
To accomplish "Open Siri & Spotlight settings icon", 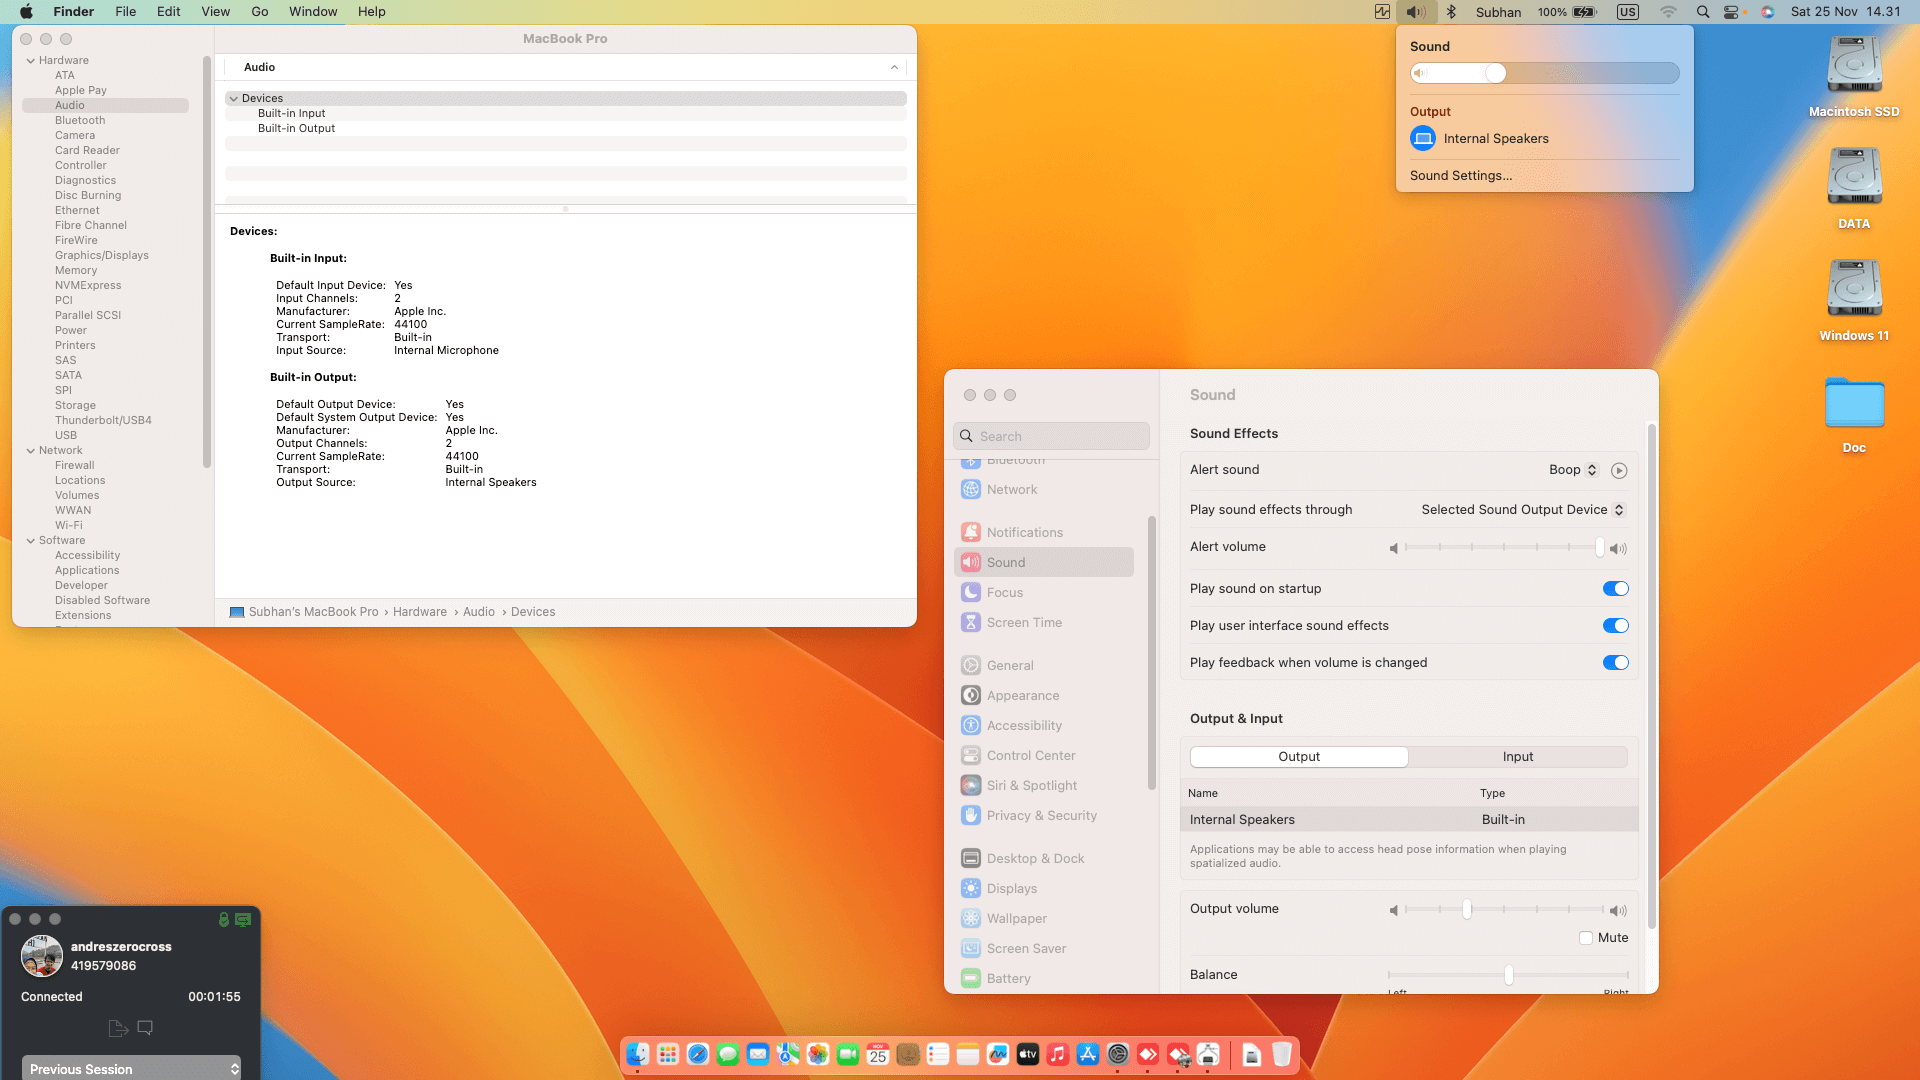I will [970, 785].
